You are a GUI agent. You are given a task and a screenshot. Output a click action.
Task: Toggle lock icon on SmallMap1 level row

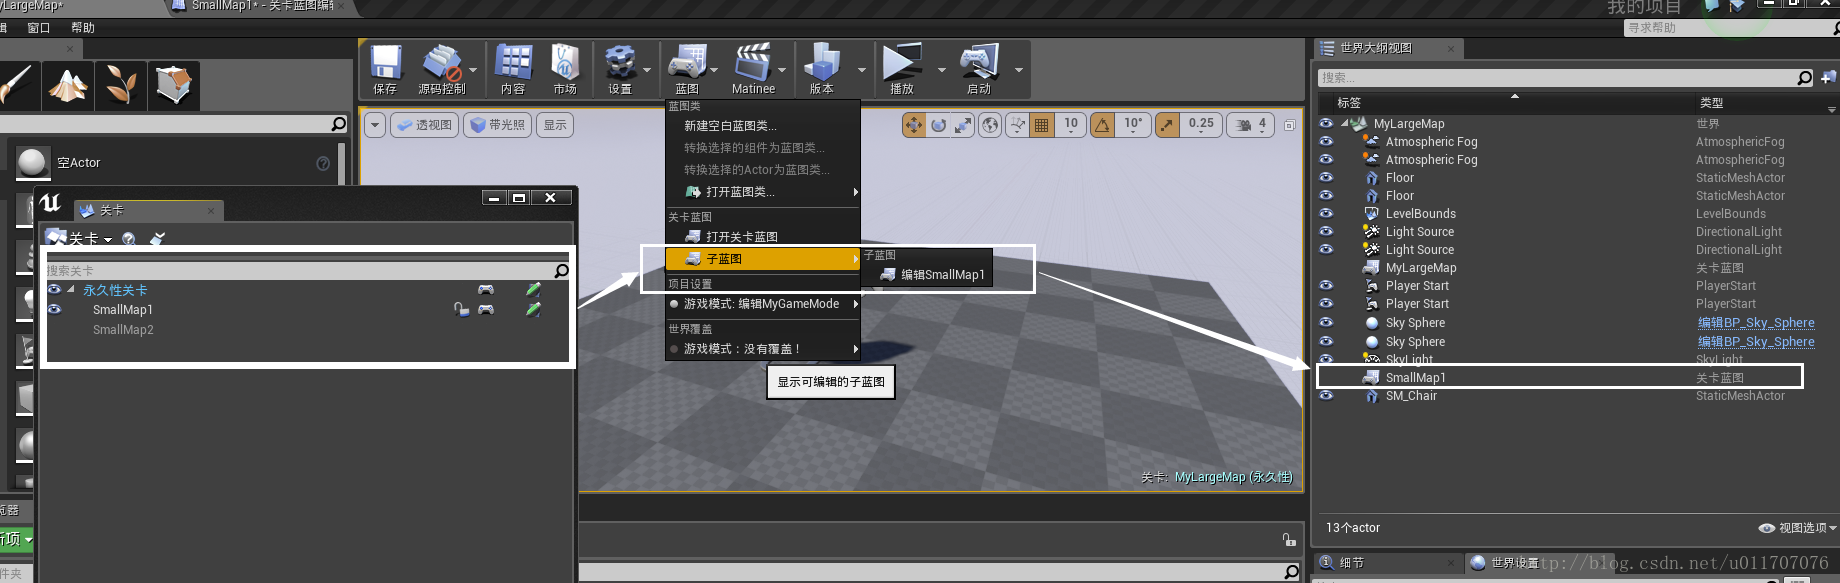pyautogui.click(x=461, y=310)
